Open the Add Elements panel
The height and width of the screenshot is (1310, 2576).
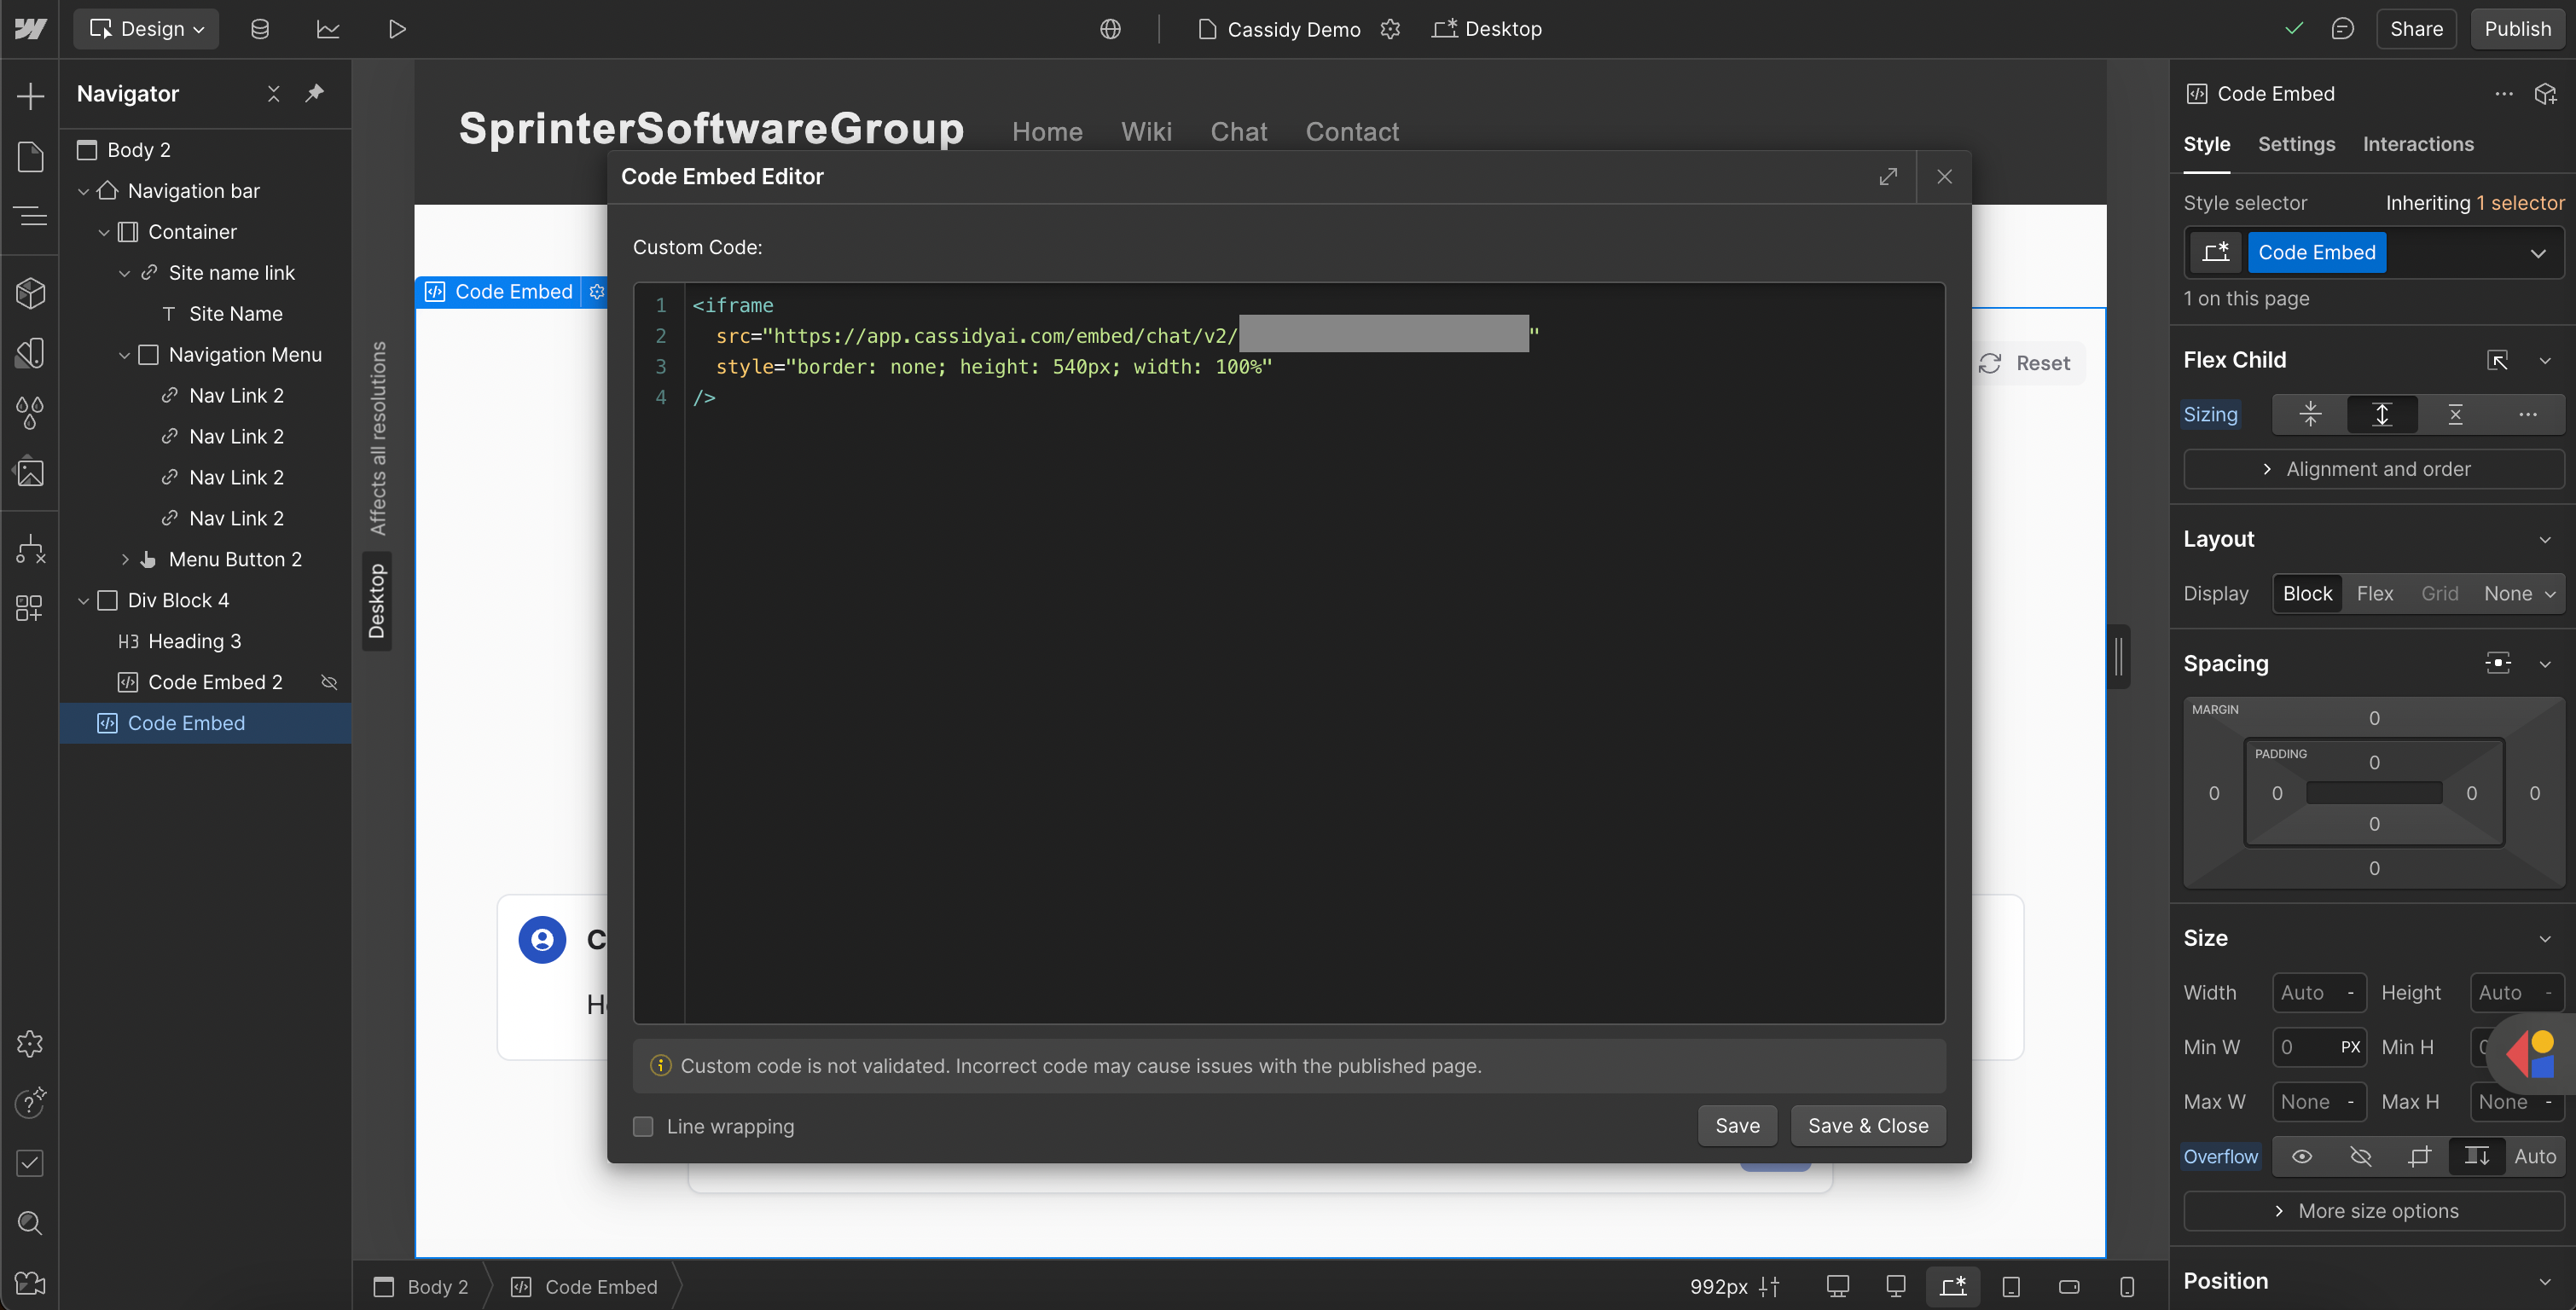[x=30, y=95]
